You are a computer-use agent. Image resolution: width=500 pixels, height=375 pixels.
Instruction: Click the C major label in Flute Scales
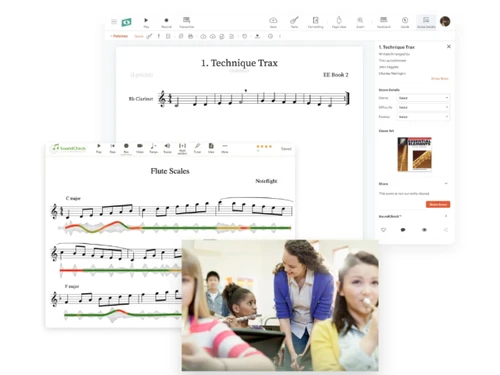tap(73, 198)
